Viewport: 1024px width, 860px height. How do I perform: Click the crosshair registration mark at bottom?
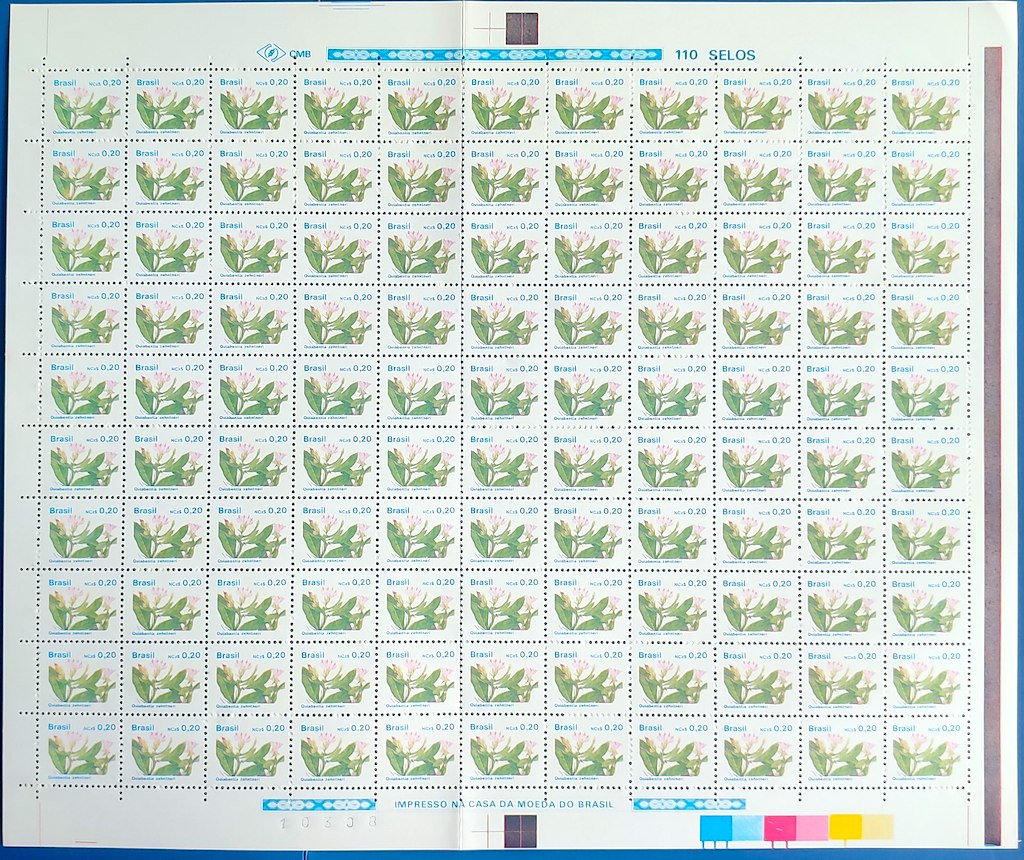click(487, 829)
